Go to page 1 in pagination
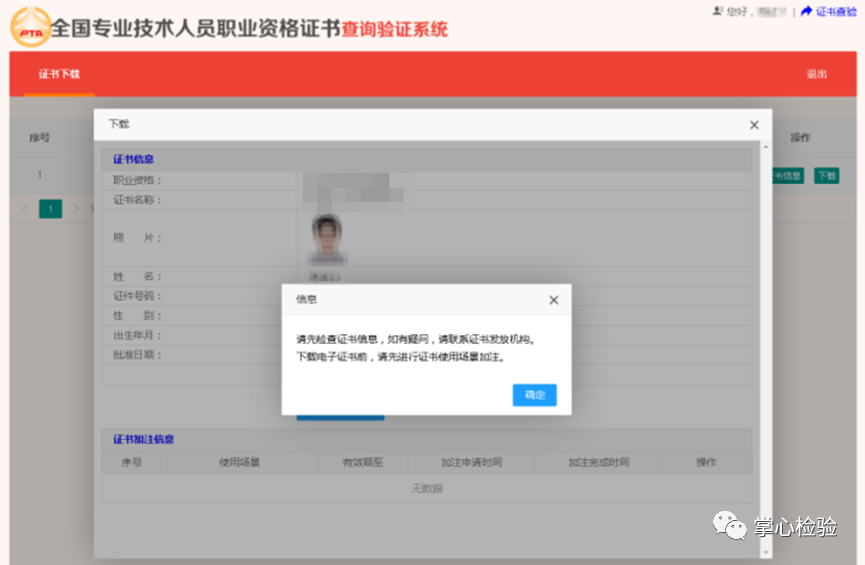 click(x=50, y=209)
